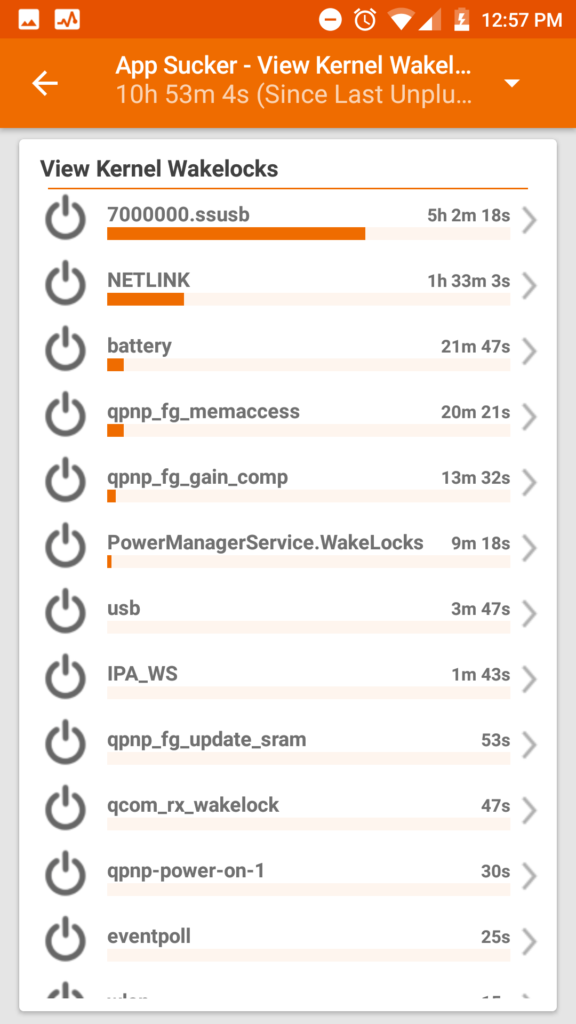The image size is (576, 1024).
Task: Open details chevron for qpnp_fg_update_sram
Action: click(x=529, y=746)
